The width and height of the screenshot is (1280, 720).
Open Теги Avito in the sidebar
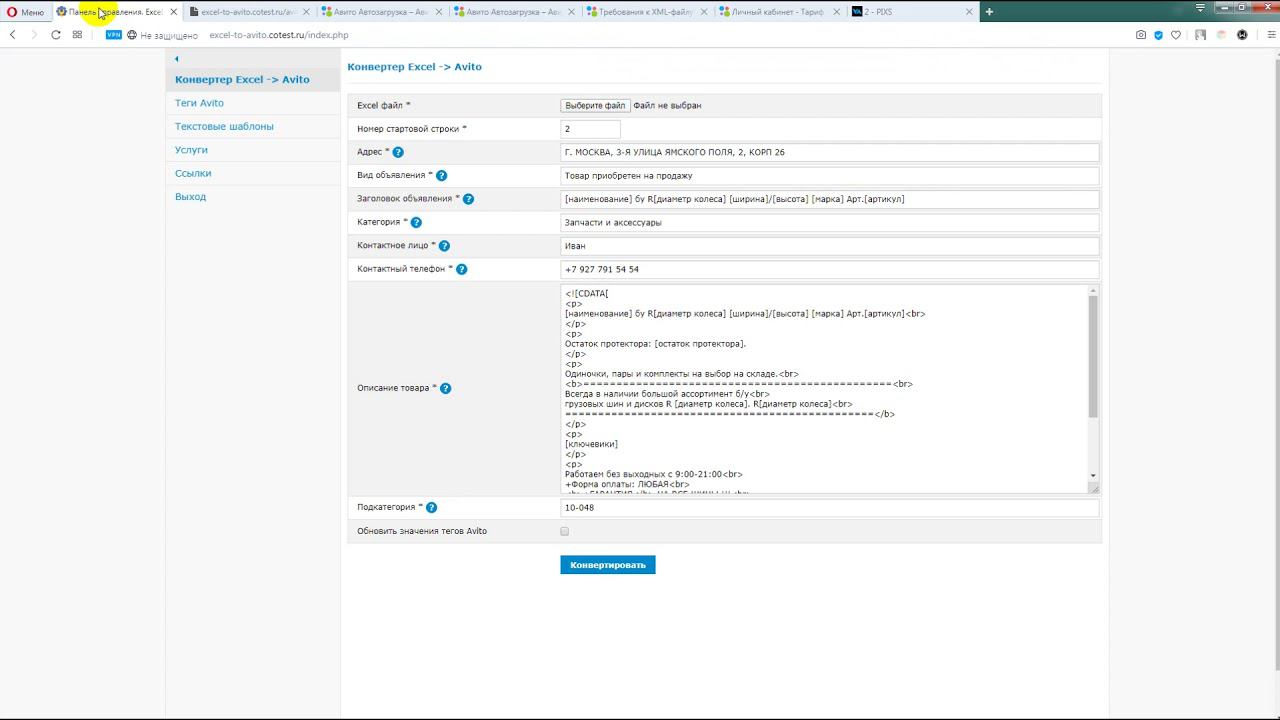point(199,103)
